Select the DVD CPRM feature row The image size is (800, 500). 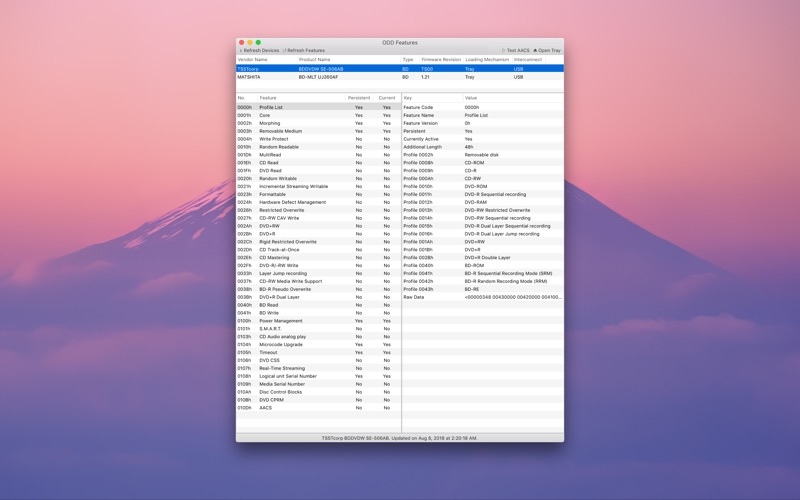318,400
